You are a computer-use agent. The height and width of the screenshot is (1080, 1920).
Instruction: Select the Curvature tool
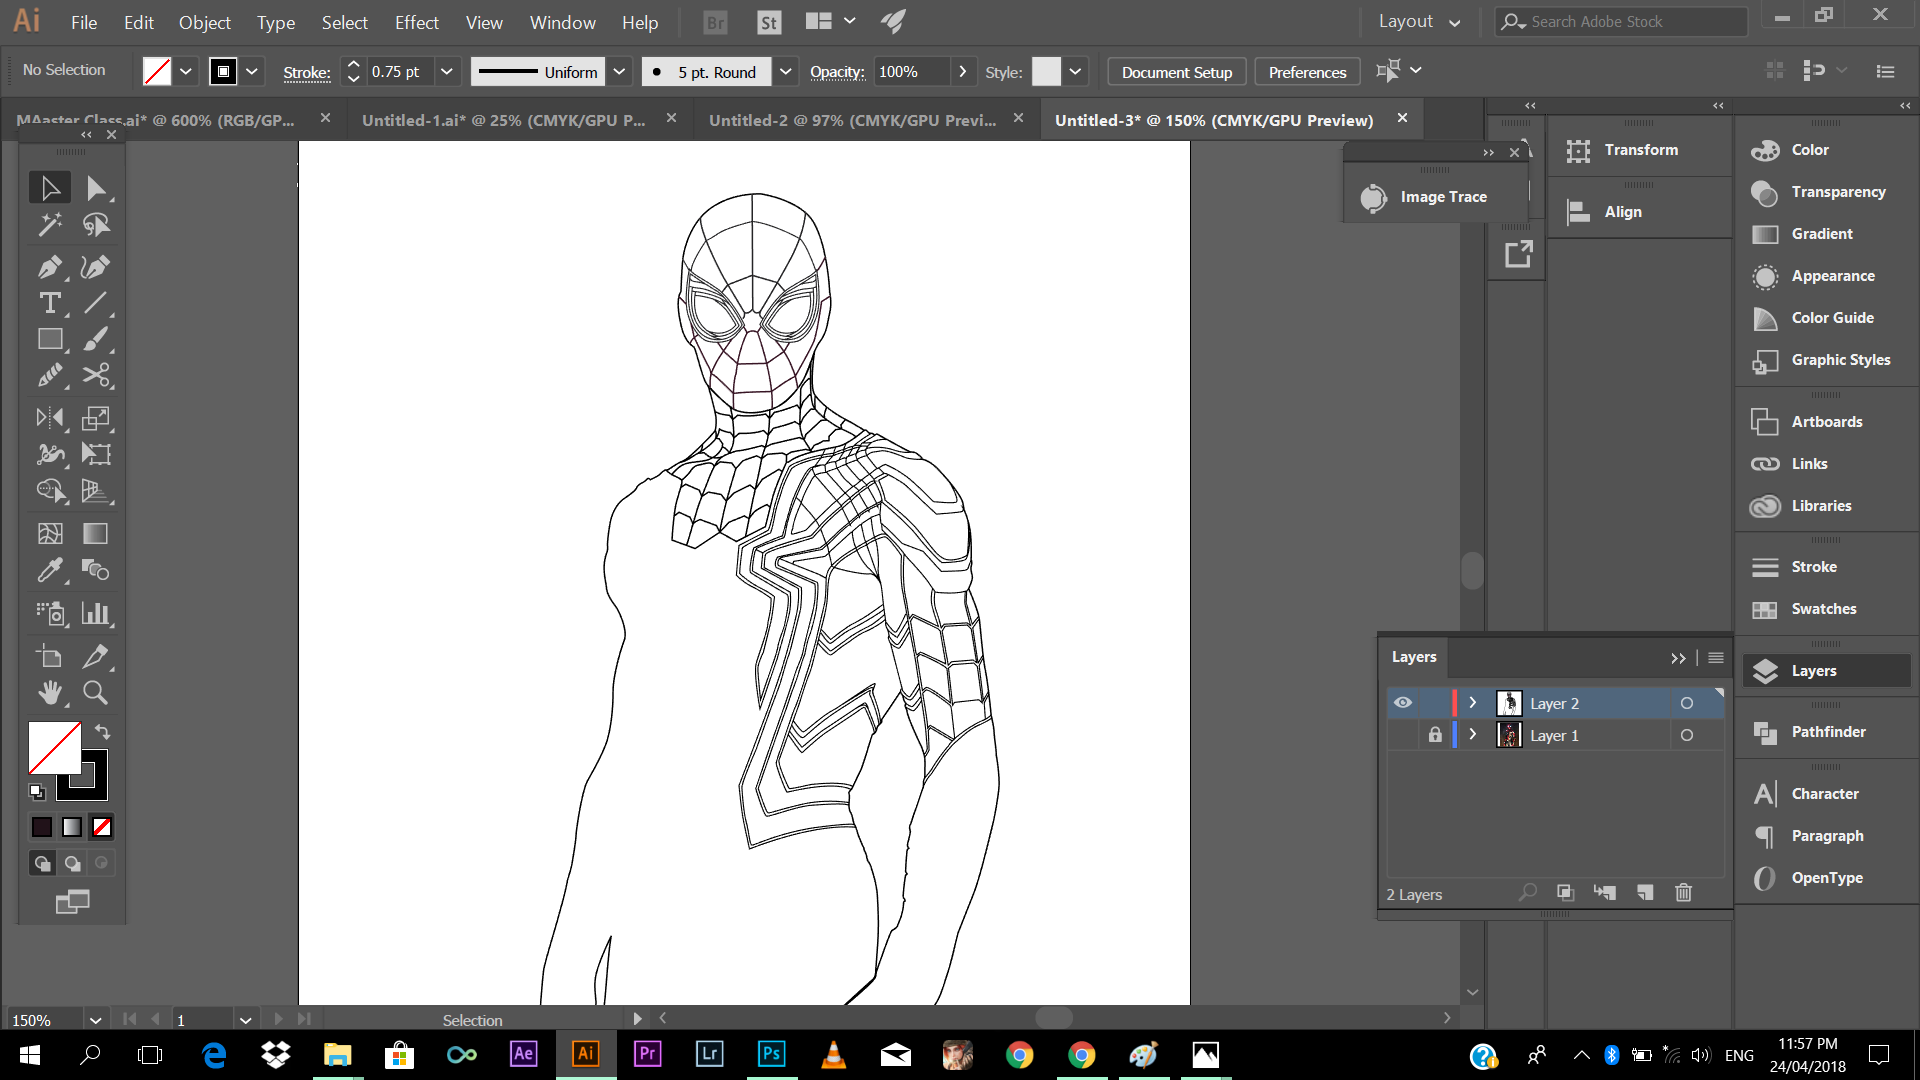coord(96,267)
